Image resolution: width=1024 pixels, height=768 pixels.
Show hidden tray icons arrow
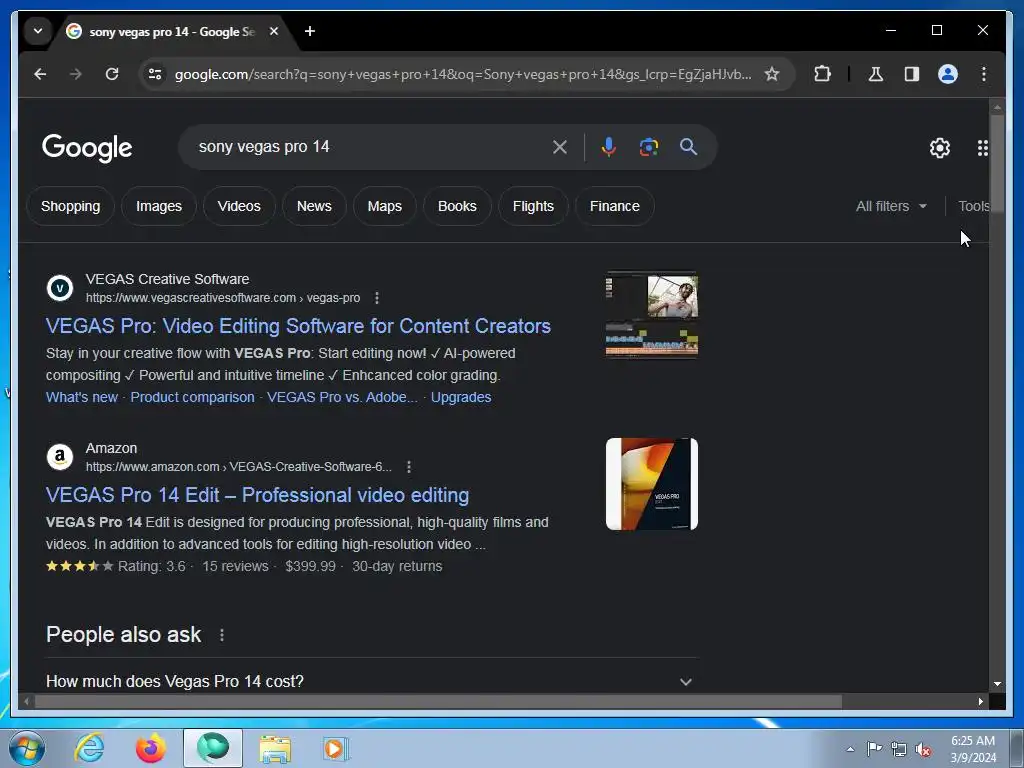(x=850, y=749)
